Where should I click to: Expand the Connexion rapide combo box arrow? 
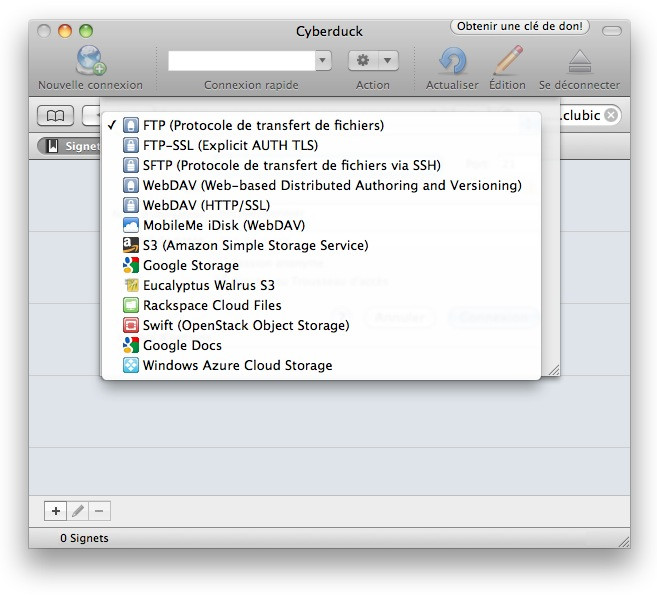[x=322, y=61]
